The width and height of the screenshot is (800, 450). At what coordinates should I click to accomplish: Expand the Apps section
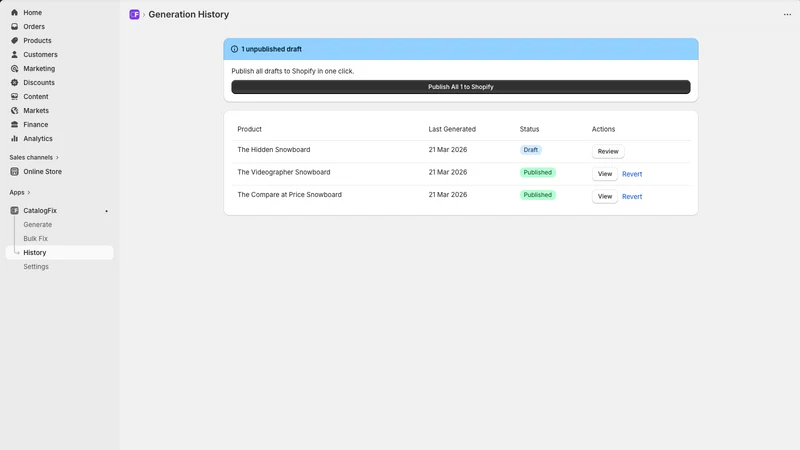click(20, 192)
